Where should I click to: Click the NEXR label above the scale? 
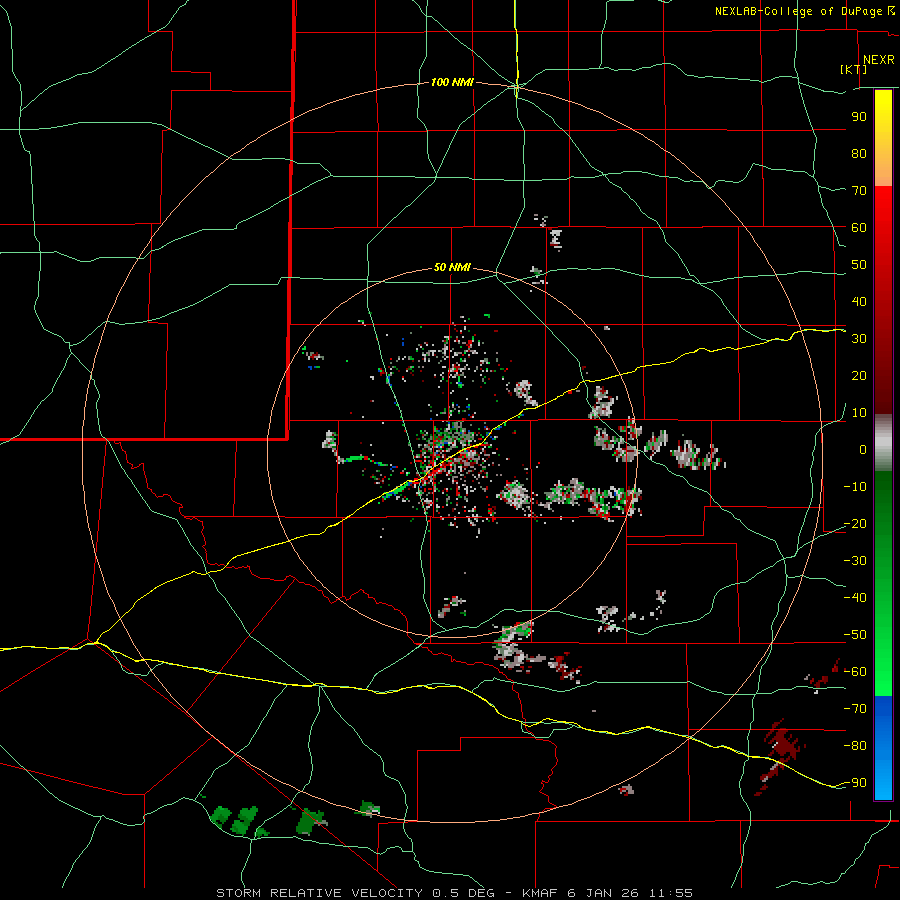[879, 60]
